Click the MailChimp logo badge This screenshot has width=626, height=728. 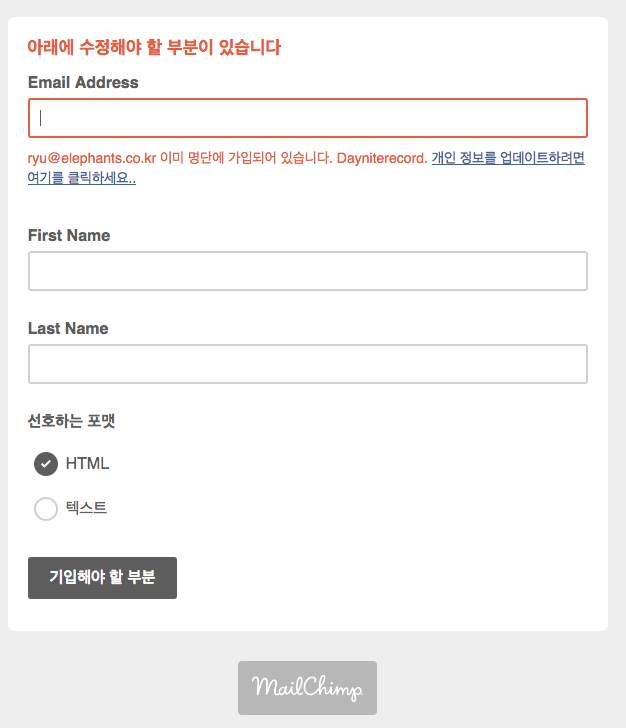[307, 688]
